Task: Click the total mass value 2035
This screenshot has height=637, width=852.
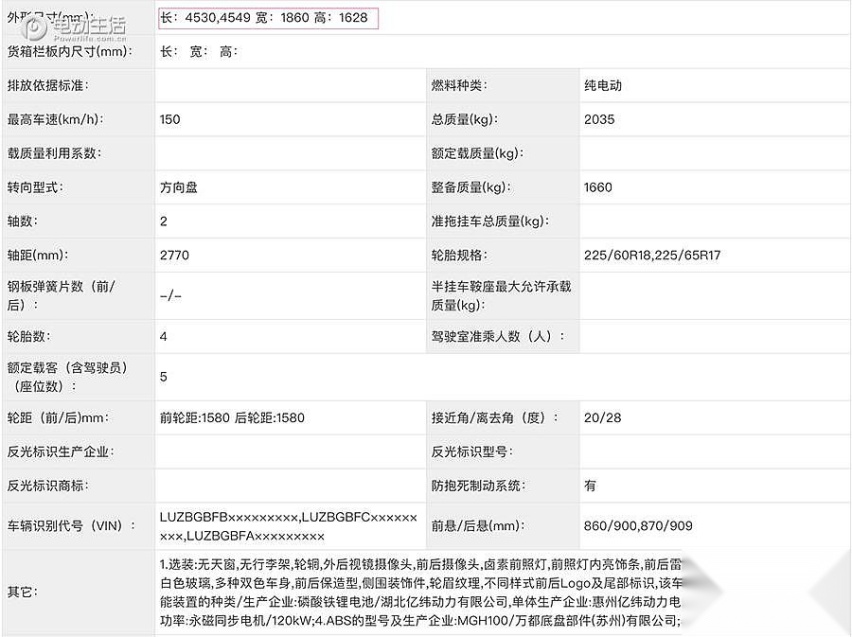Action: (599, 119)
